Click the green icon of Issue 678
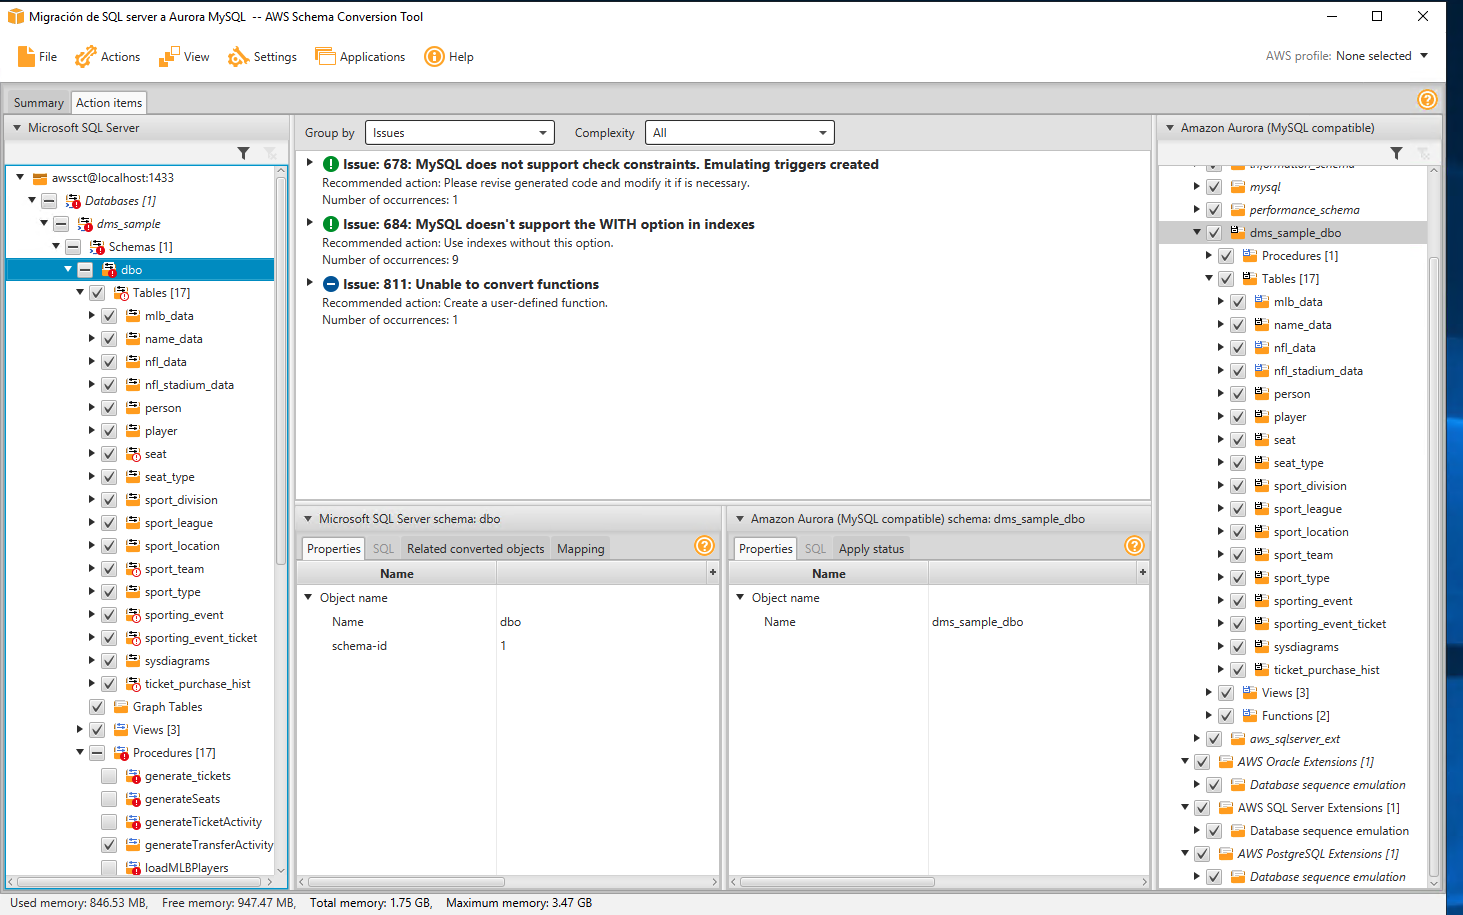Image resolution: width=1463 pixels, height=915 pixels. (331, 164)
